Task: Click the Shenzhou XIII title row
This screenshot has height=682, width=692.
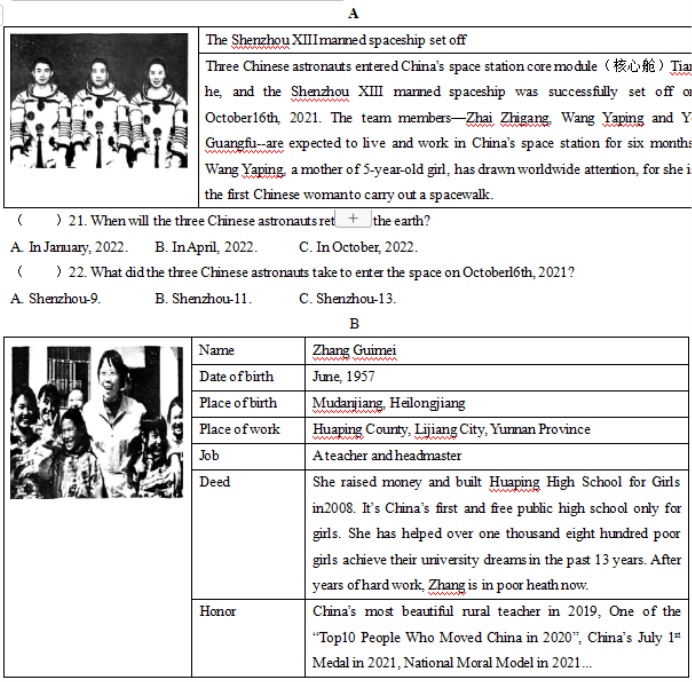Action: [x=336, y=40]
